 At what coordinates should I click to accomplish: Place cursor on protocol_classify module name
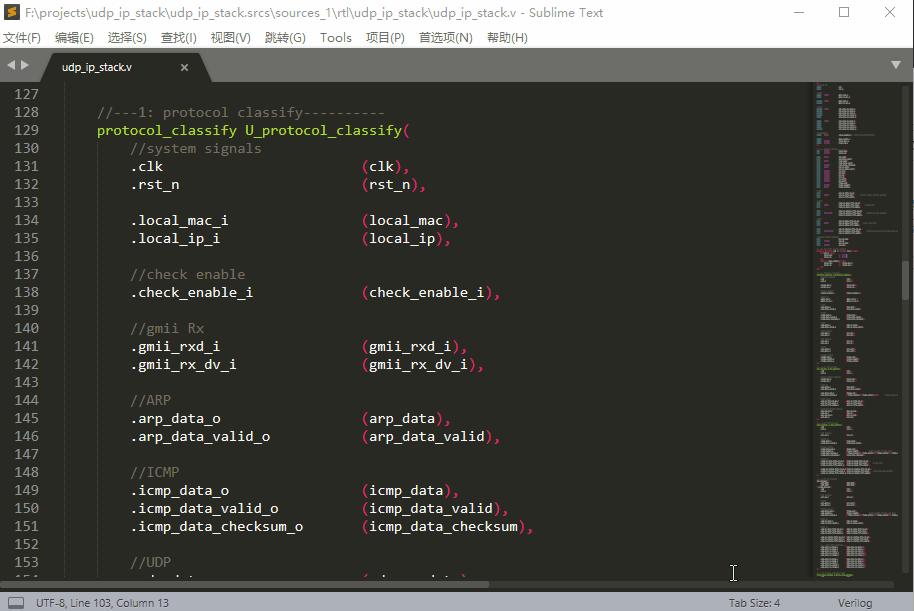point(167,130)
